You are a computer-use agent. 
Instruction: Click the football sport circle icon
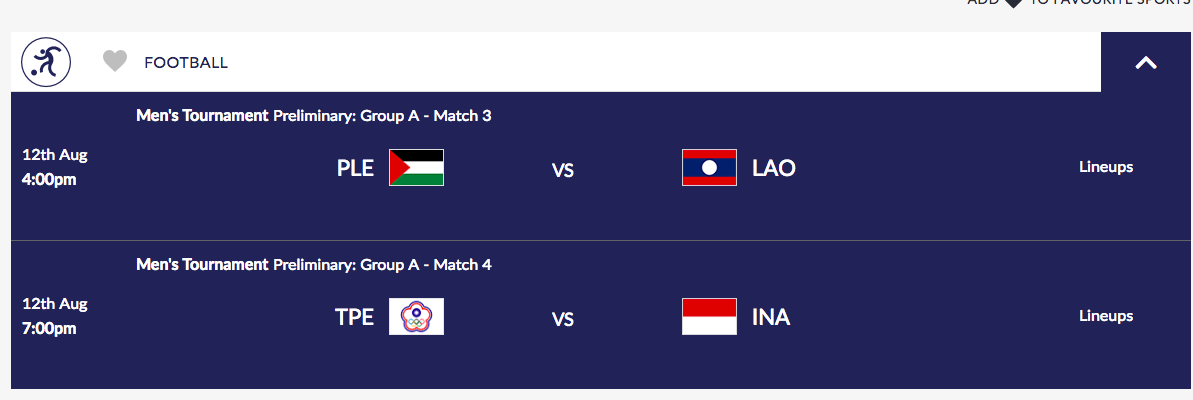click(46, 62)
